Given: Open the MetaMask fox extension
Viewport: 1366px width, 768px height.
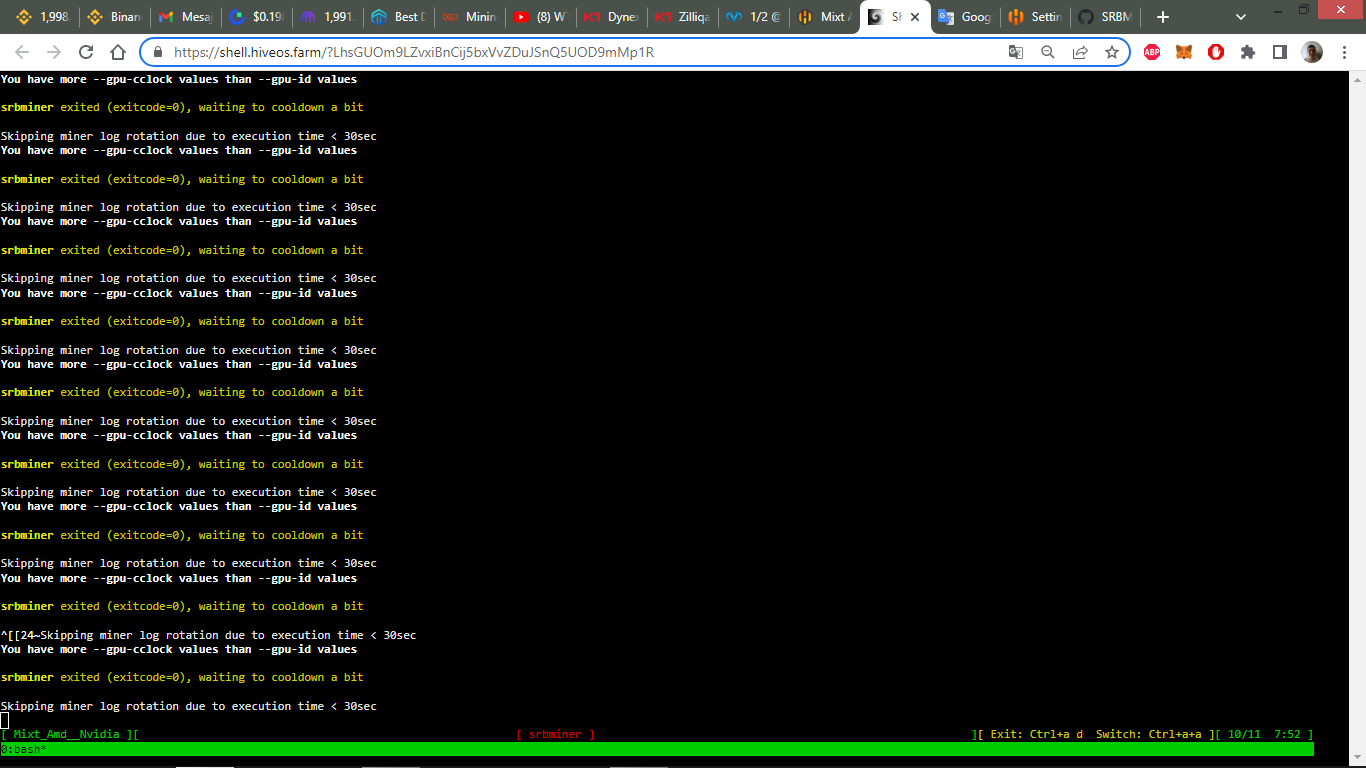Looking at the screenshot, I should tap(1183, 53).
